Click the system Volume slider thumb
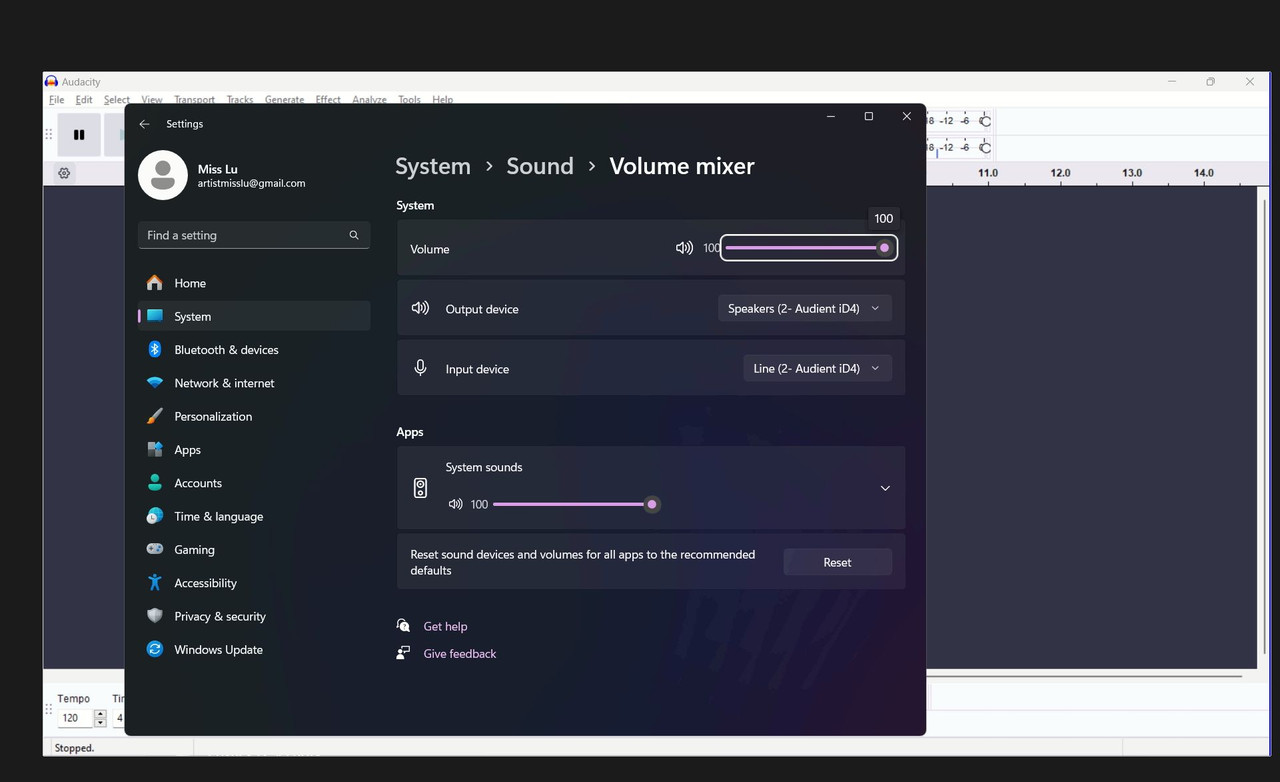The image size is (1280, 782). coord(884,248)
